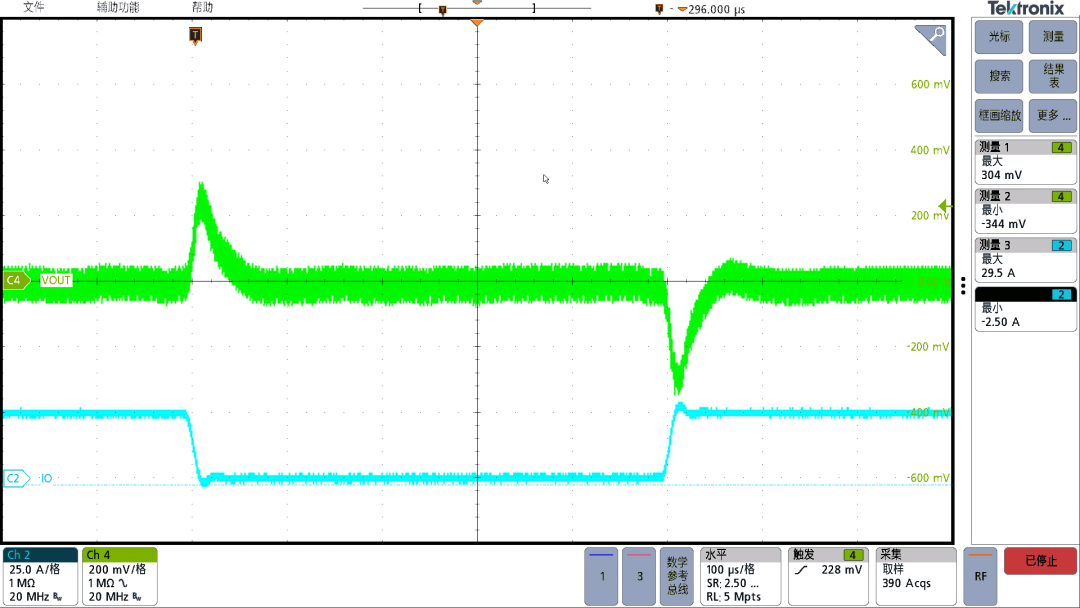Click the zoom magnifier icon on waveform
The height and width of the screenshot is (608, 1080).
point(931,40)
